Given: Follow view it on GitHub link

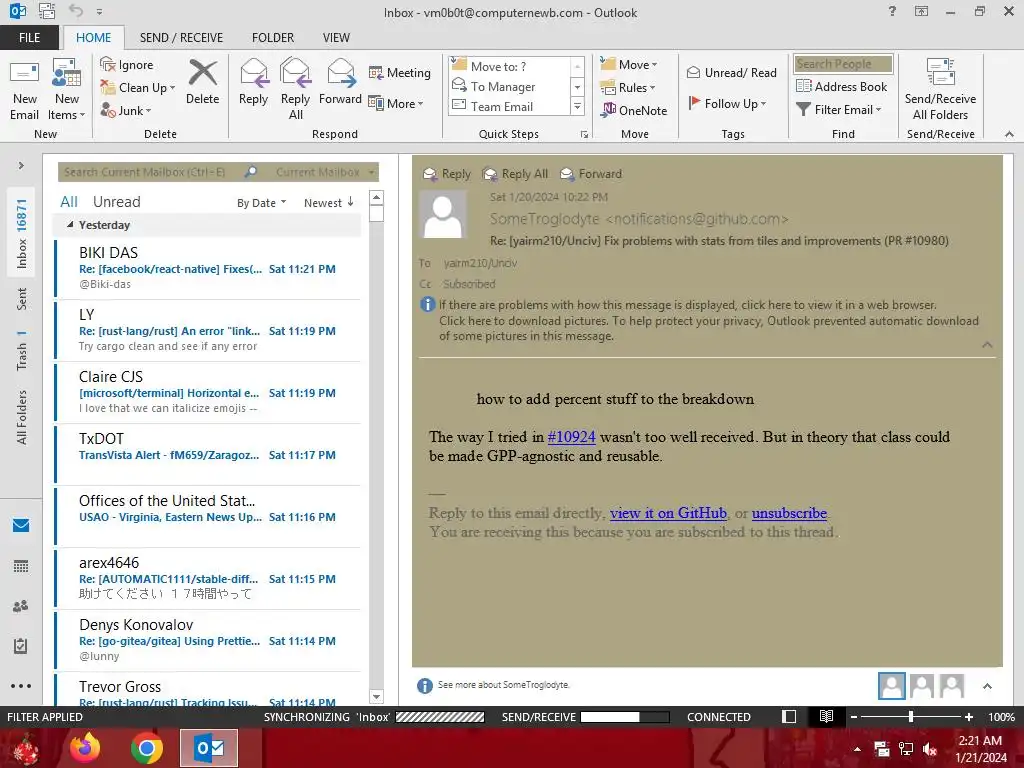Looking at the screenshot, I should [x=668, y=513].
